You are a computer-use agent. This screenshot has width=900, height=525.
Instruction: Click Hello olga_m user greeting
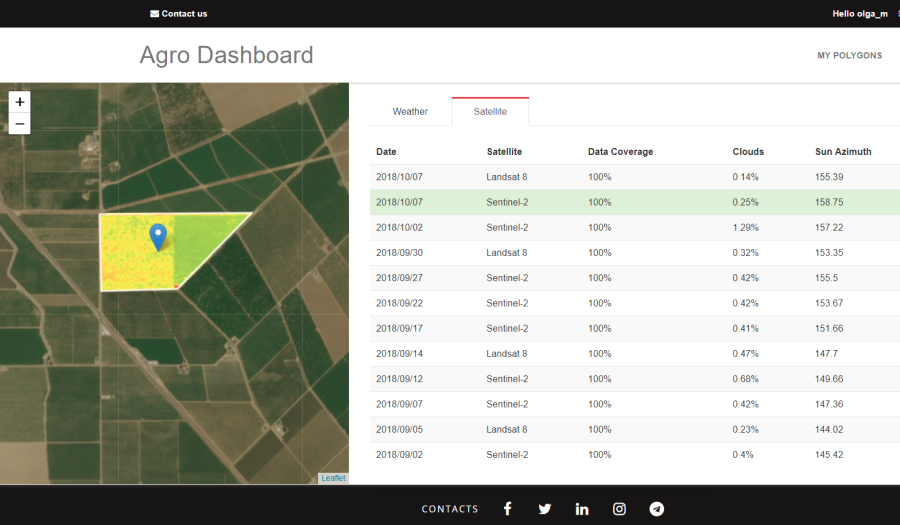860,14
